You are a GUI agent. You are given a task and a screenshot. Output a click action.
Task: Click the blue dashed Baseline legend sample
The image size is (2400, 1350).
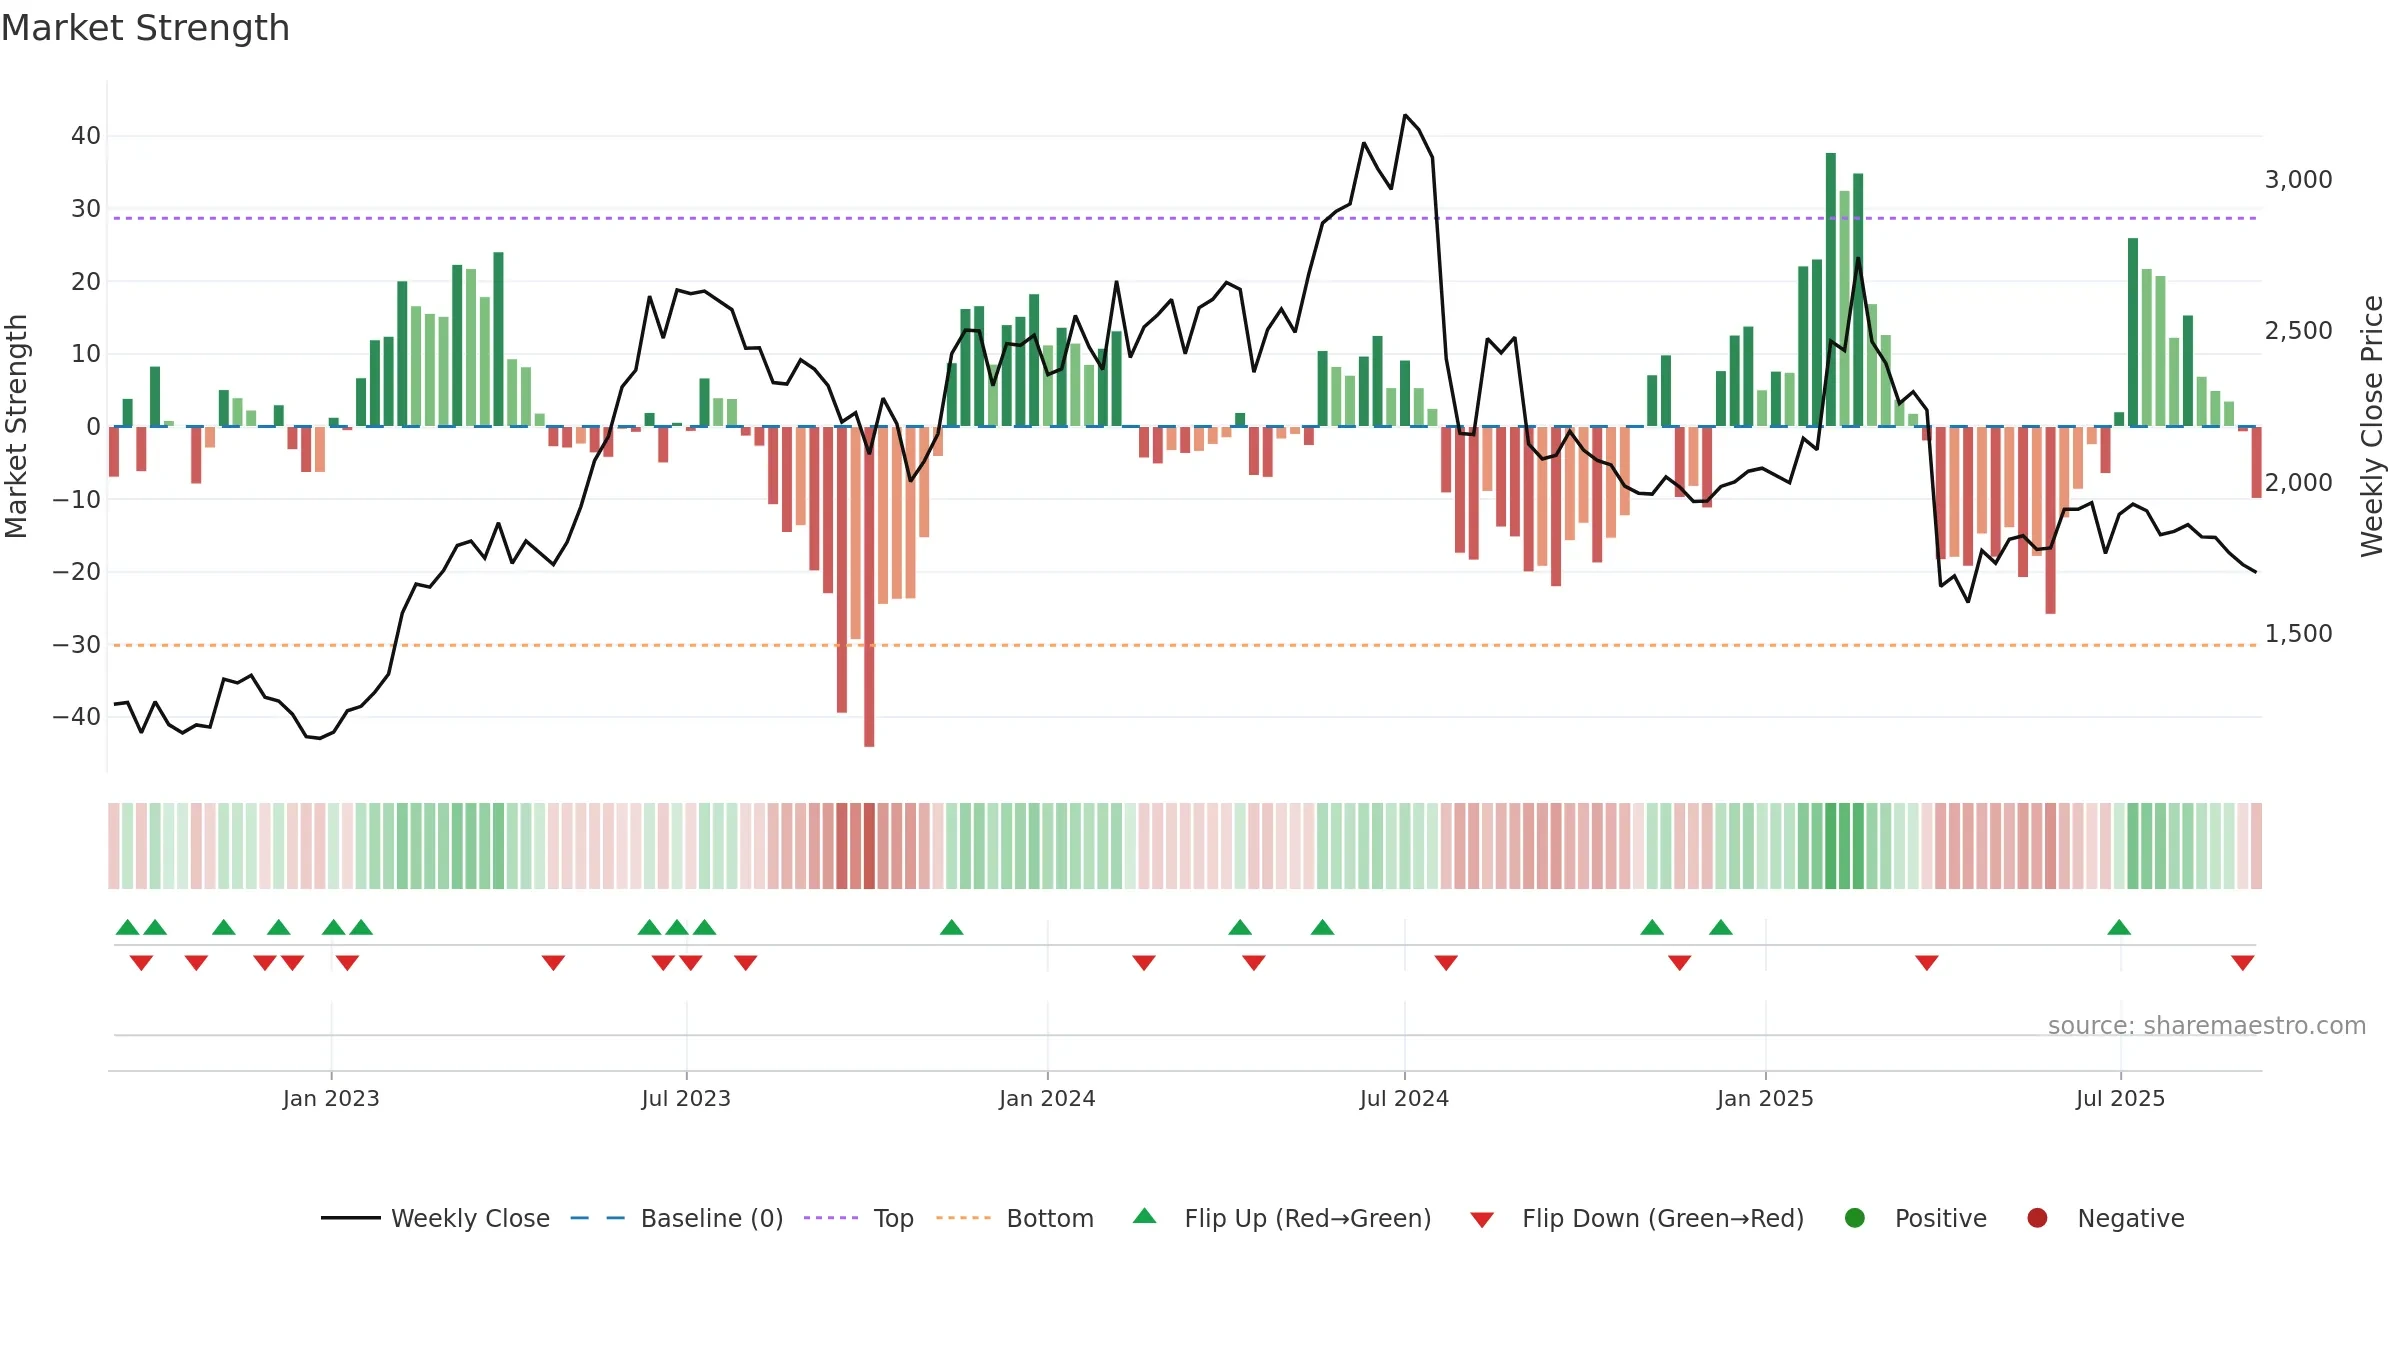[x=598, y=1218]
